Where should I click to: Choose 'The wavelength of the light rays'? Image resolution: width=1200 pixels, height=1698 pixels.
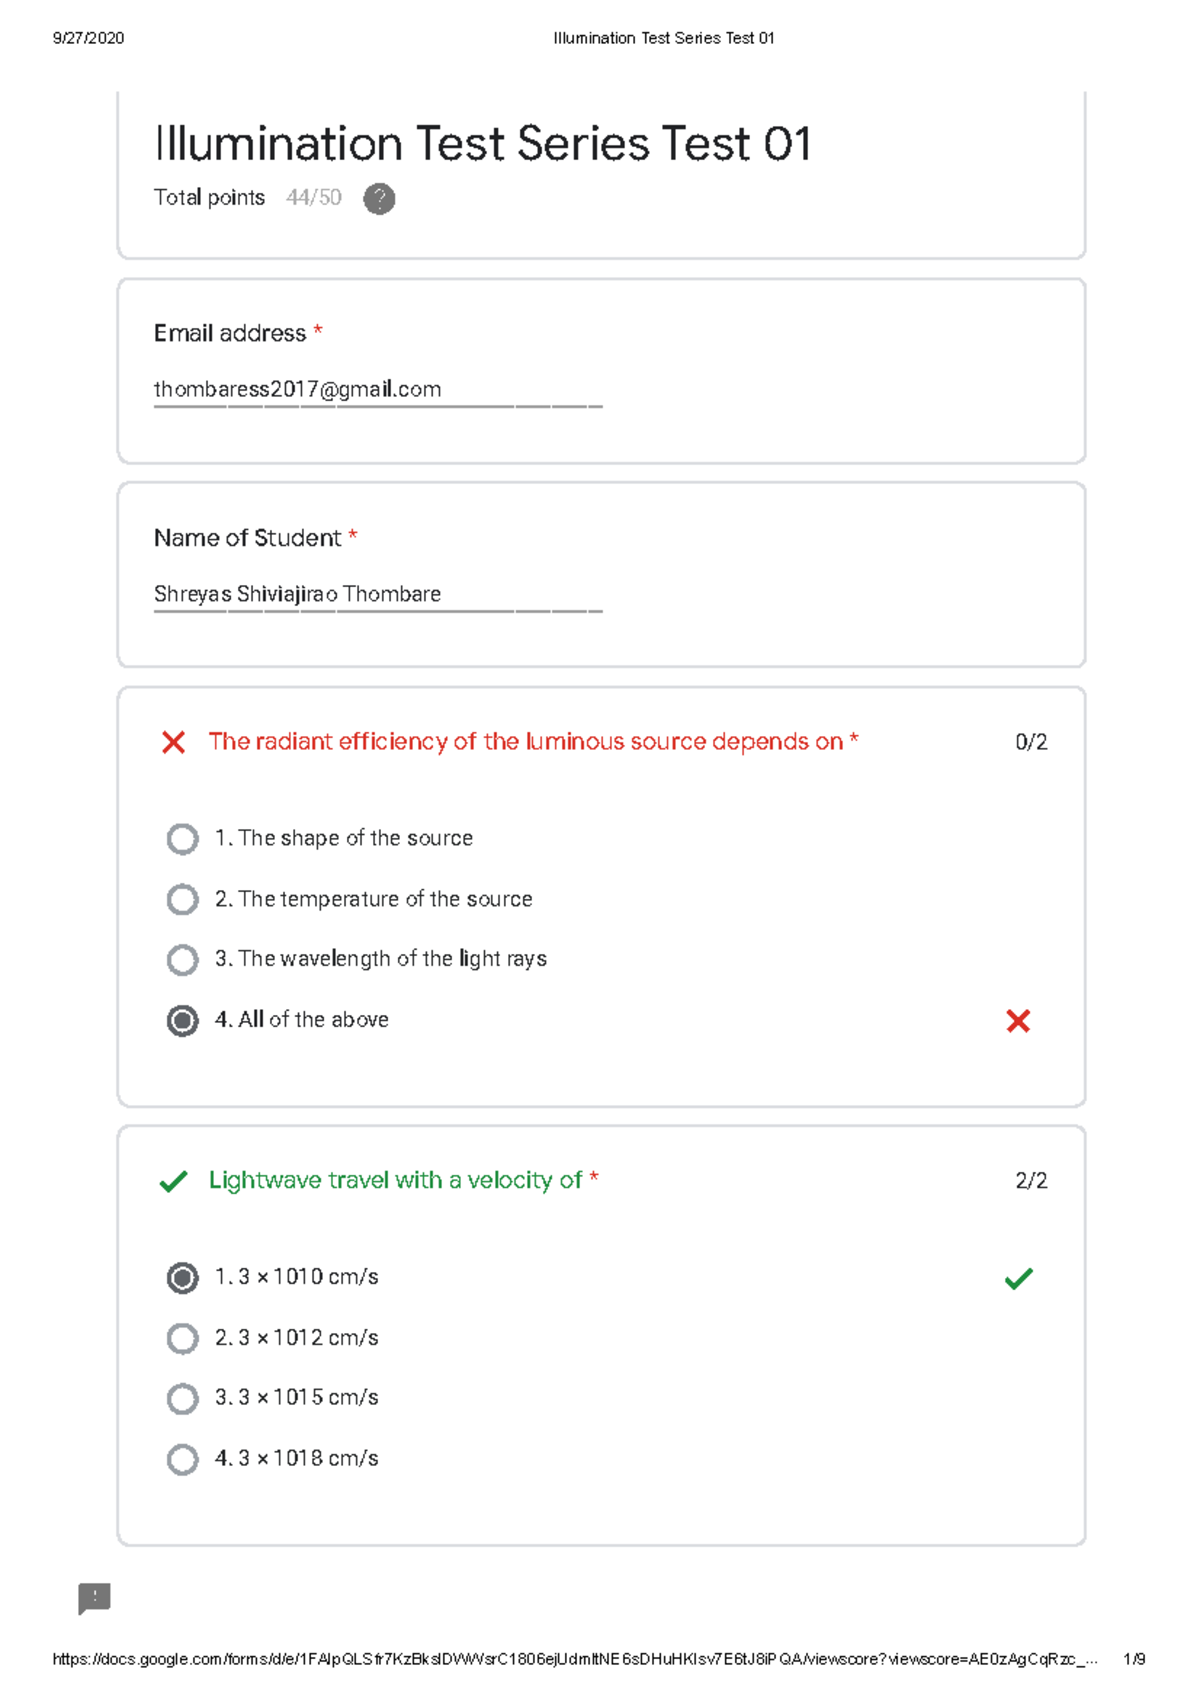(x=182, y=960)
